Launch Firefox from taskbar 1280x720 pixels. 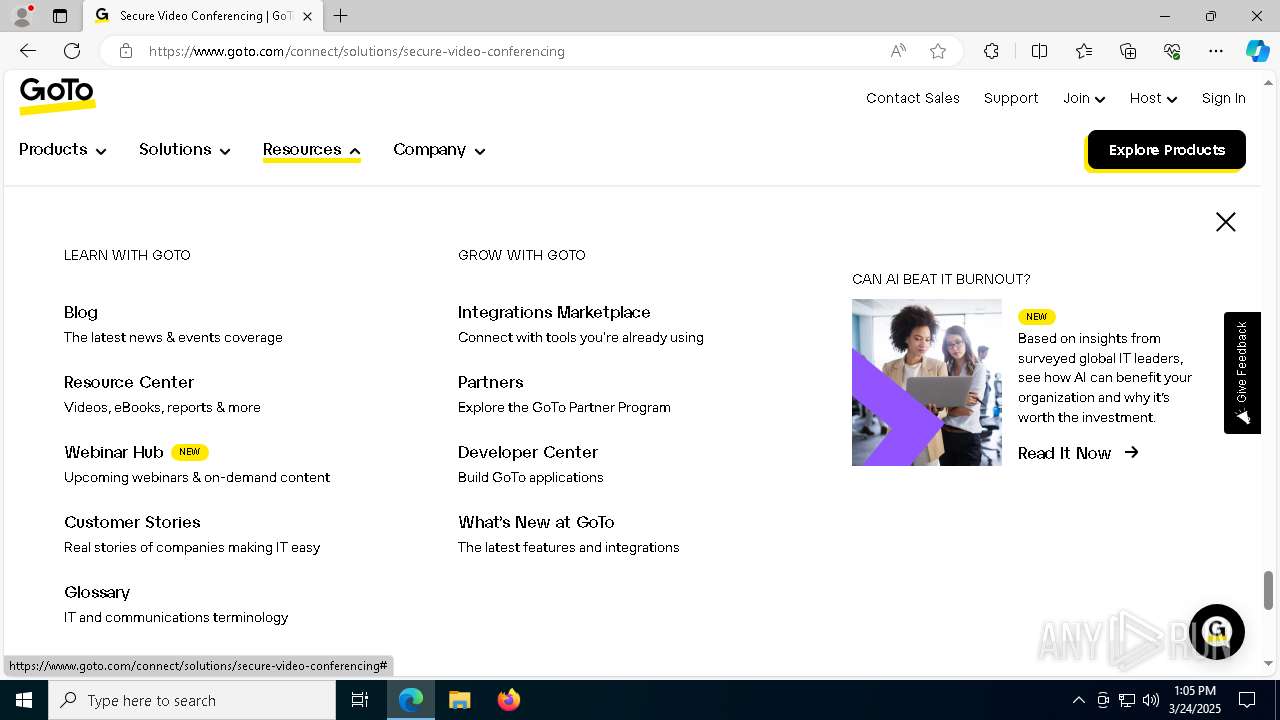[x=509, y=700]
